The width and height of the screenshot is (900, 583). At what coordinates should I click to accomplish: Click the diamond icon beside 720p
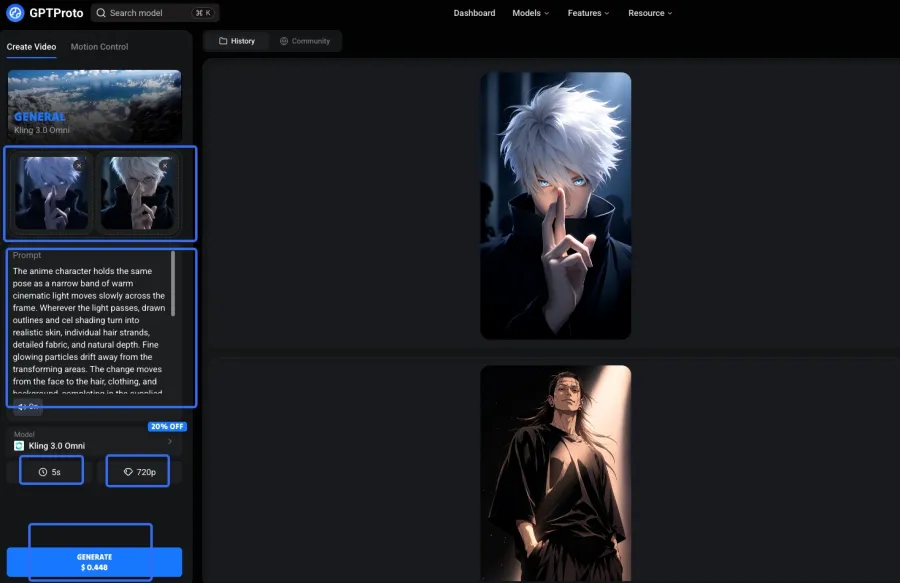[x=128, y=472]
